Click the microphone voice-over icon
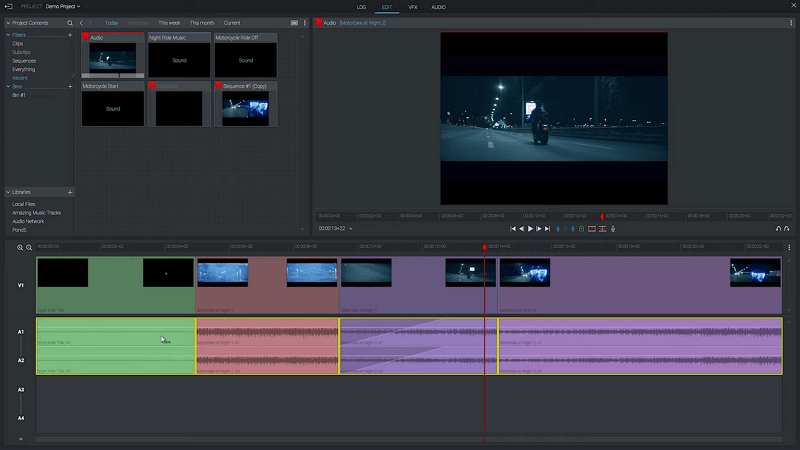The image size is (800, 450). 613,229
